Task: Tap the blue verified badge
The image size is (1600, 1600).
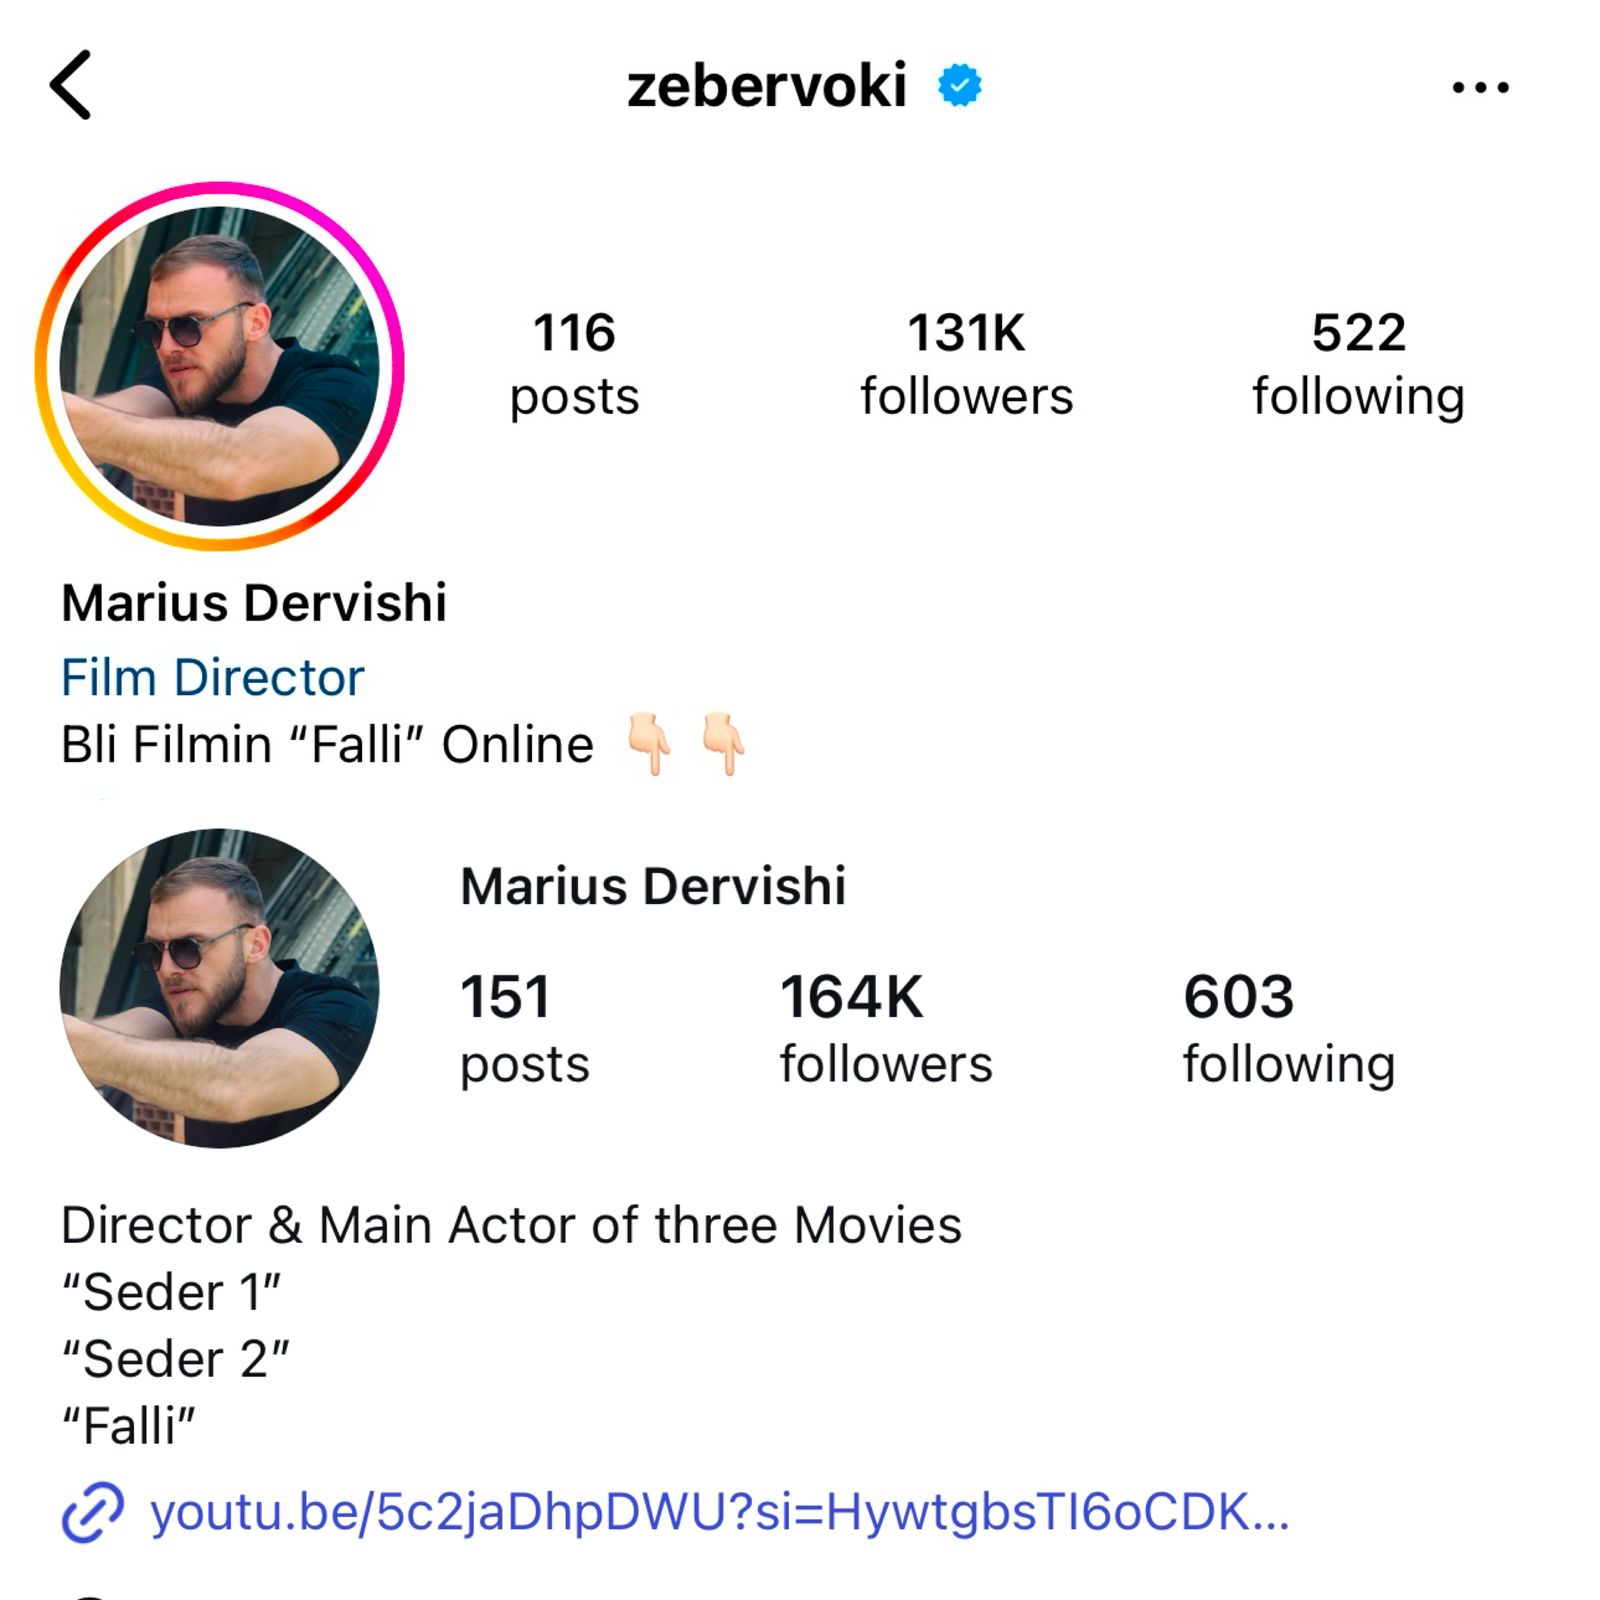Action: [959, 86]
